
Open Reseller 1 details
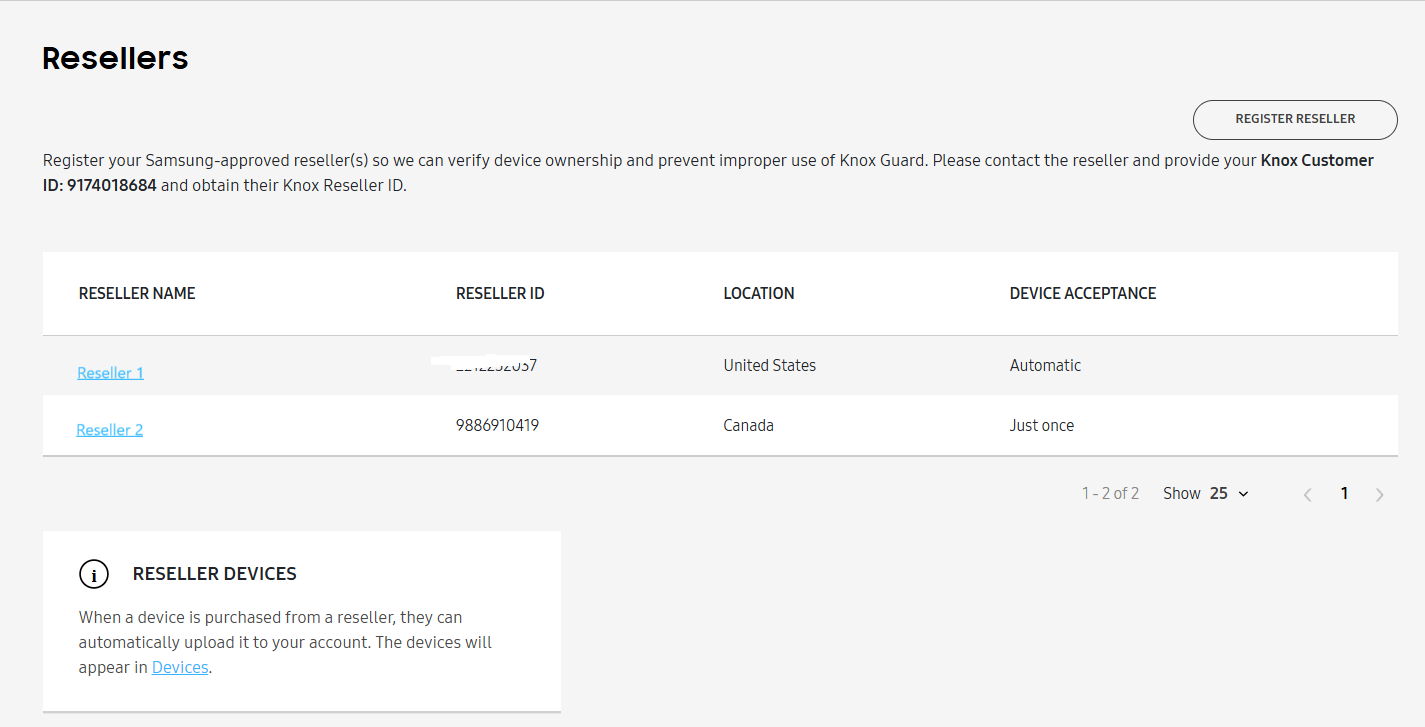110,372
